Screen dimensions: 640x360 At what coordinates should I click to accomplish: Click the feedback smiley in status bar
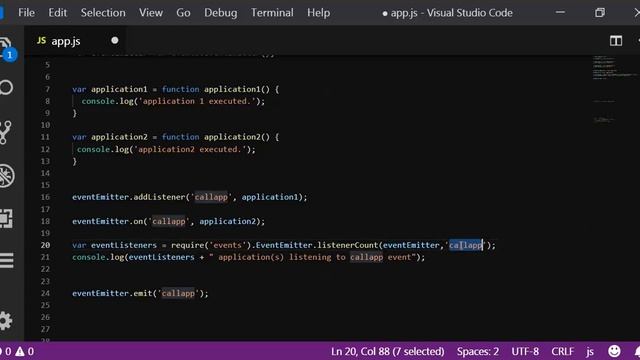[x=614, y=351]
